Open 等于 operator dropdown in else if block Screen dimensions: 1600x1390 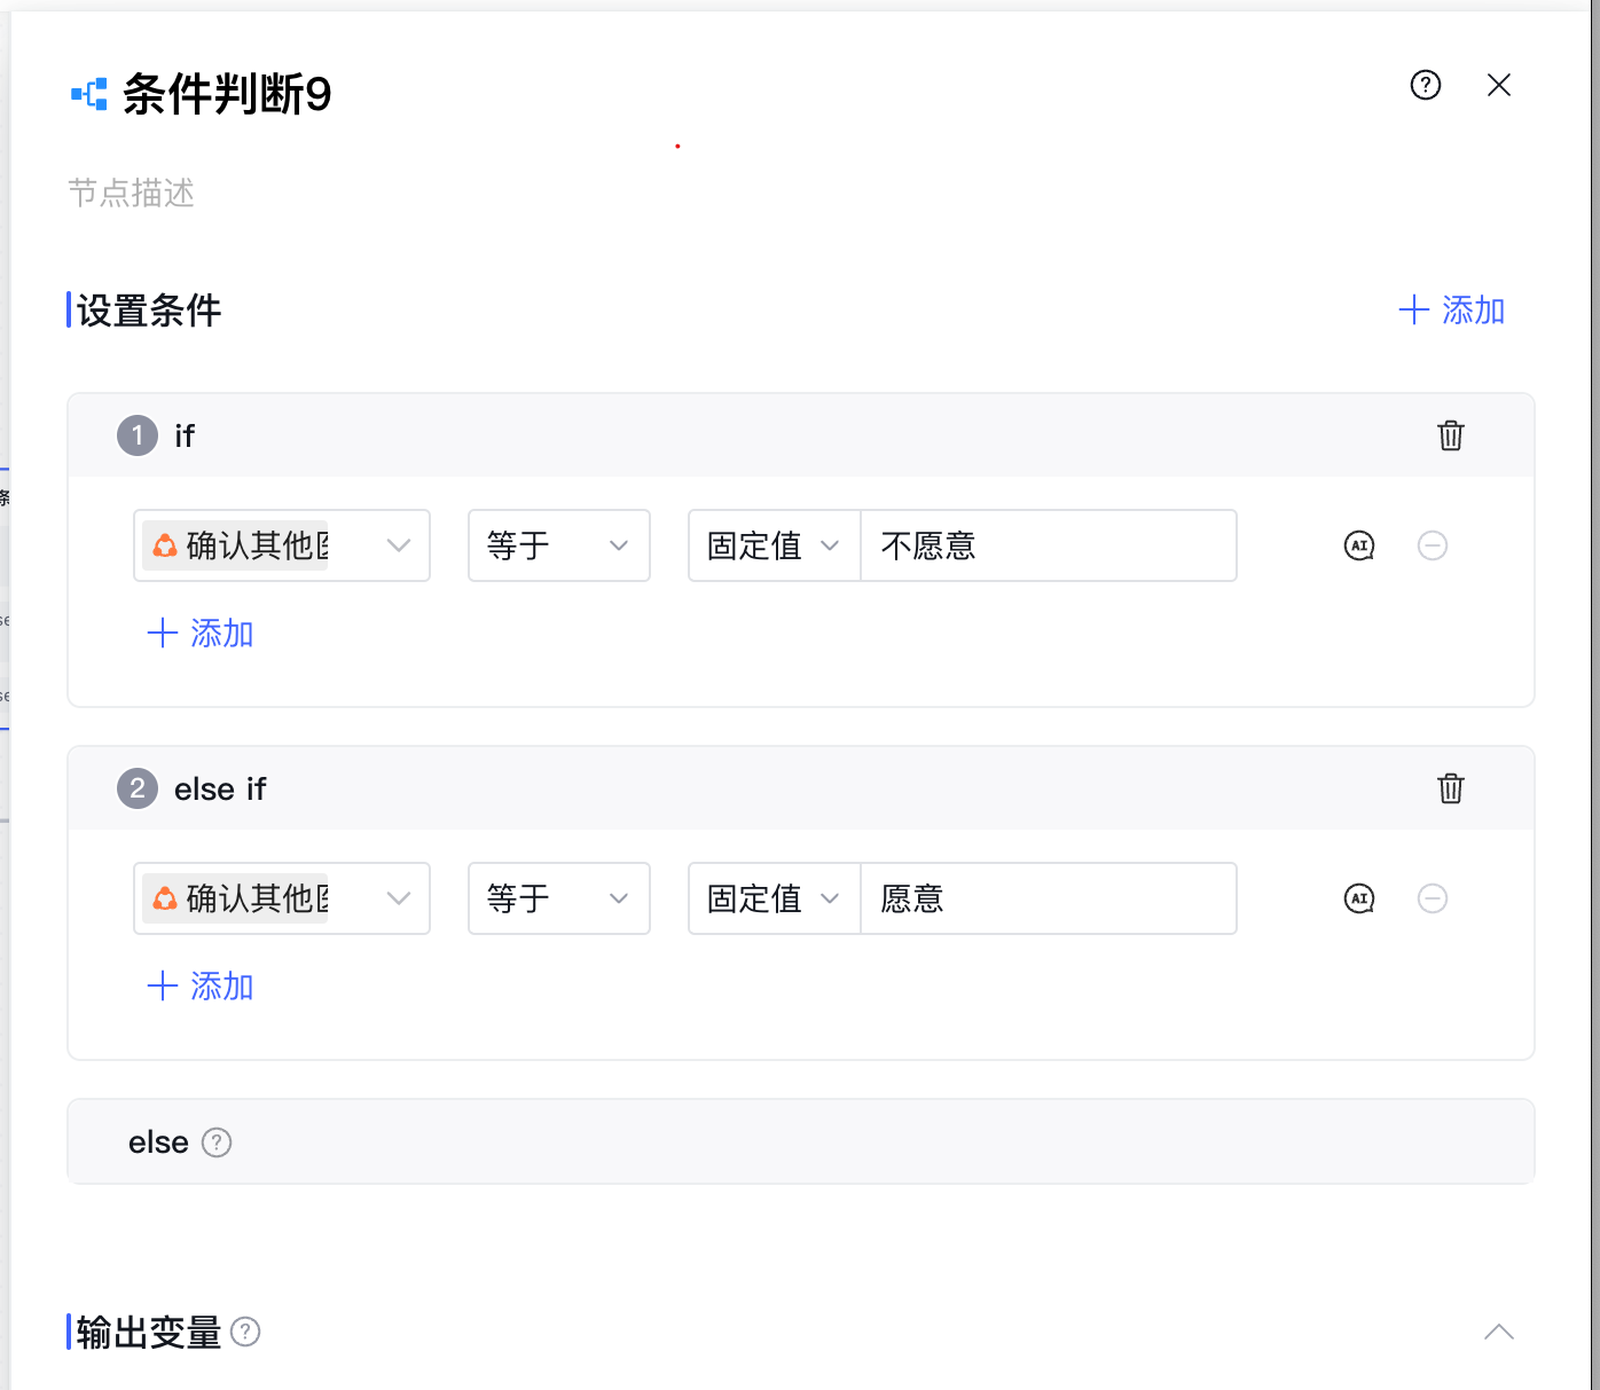(558, 899)
